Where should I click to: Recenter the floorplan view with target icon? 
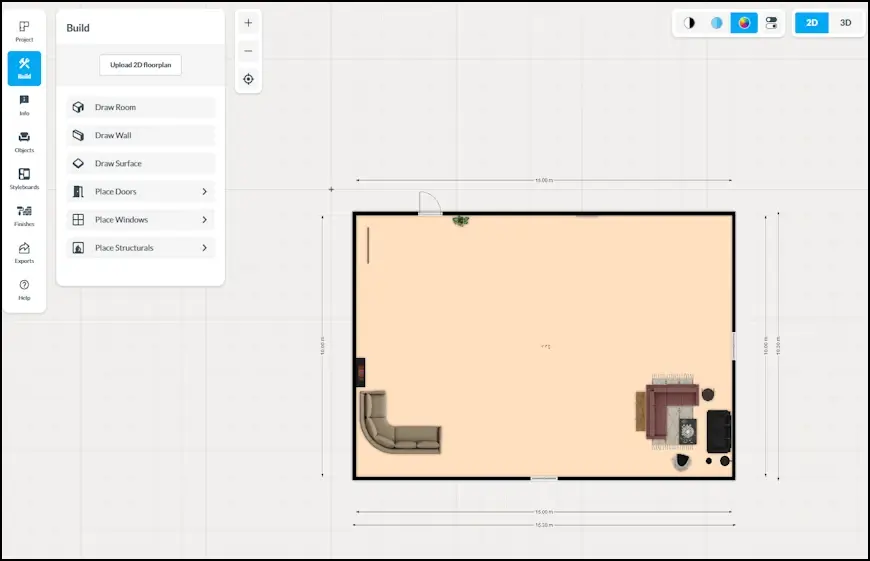tap(248, 79)
